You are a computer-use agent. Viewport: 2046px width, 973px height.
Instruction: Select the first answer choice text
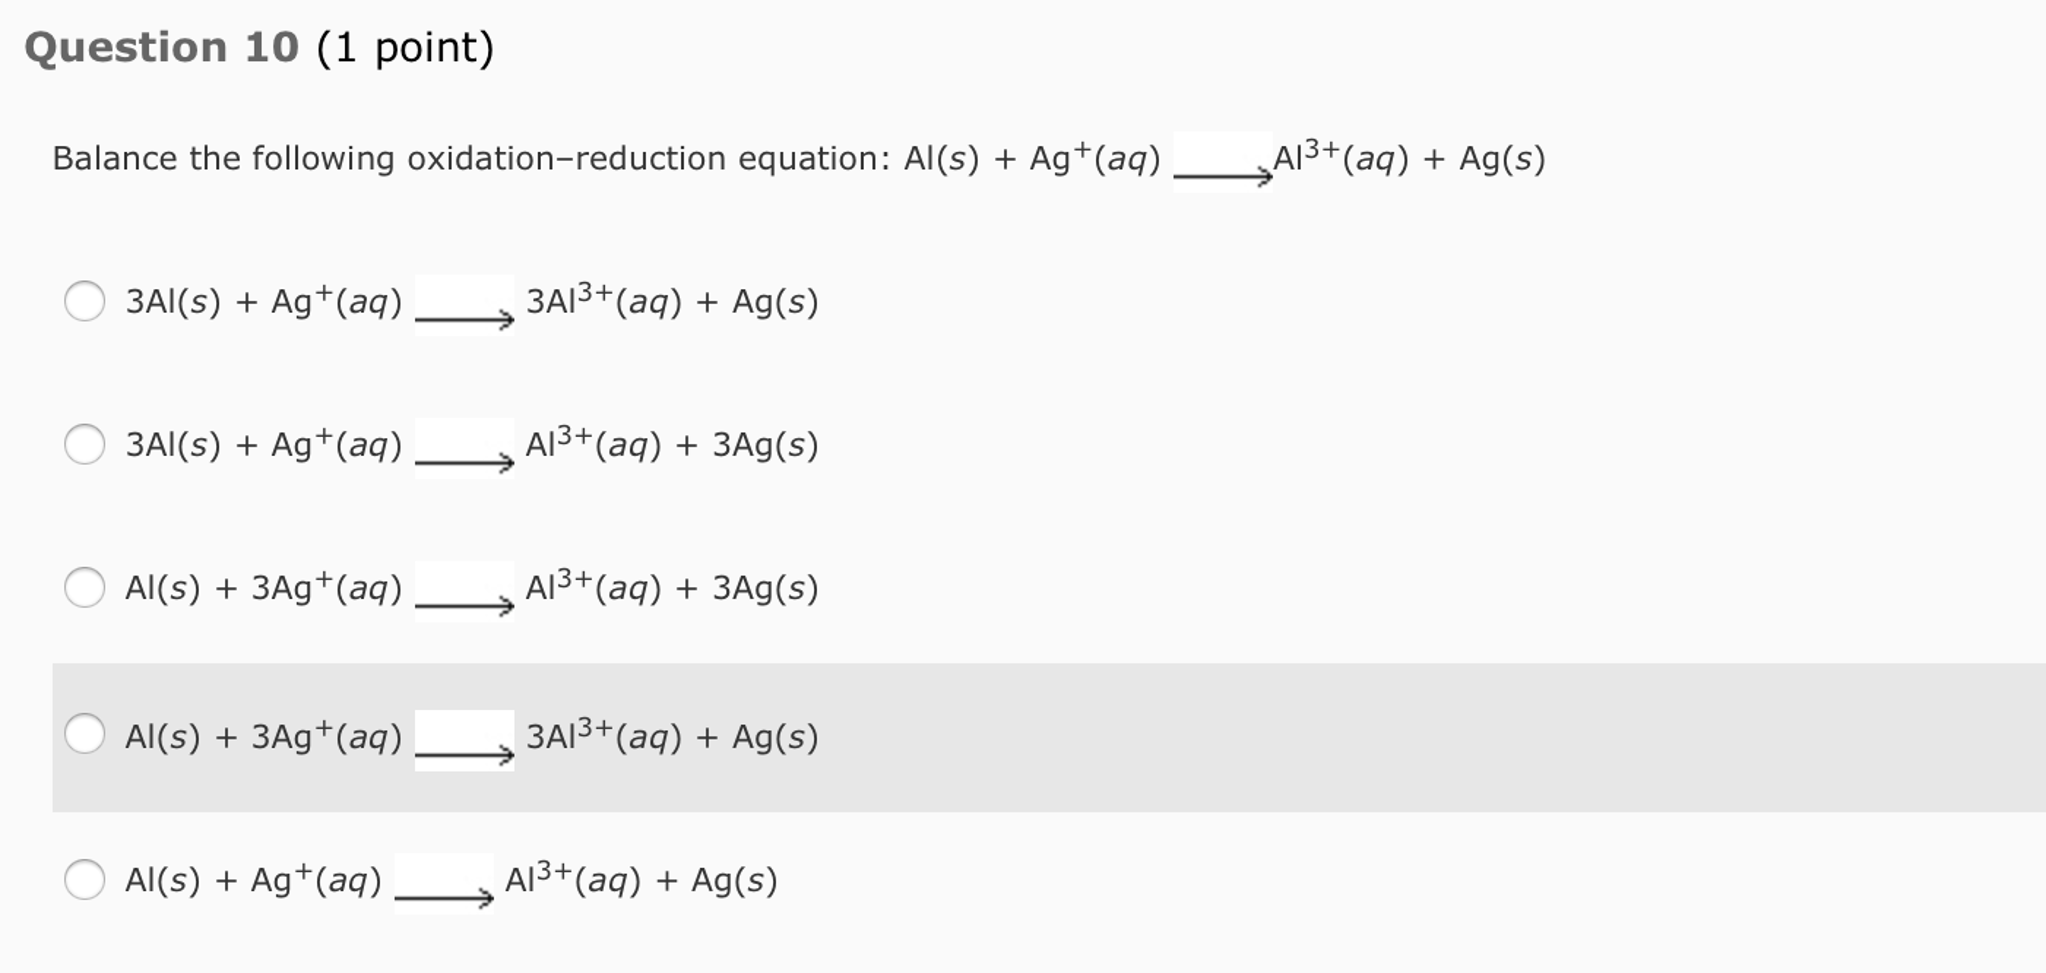click(x=470, y=302)
